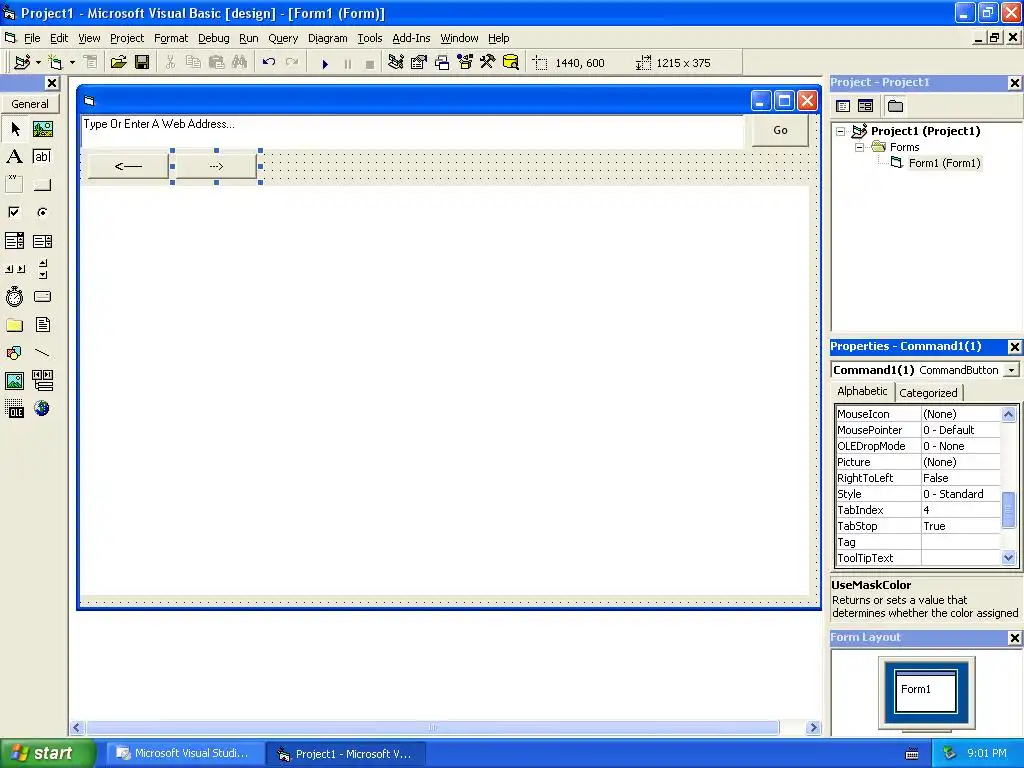Select Form1 (Form1) in project tree

click(x=944, y=163)
